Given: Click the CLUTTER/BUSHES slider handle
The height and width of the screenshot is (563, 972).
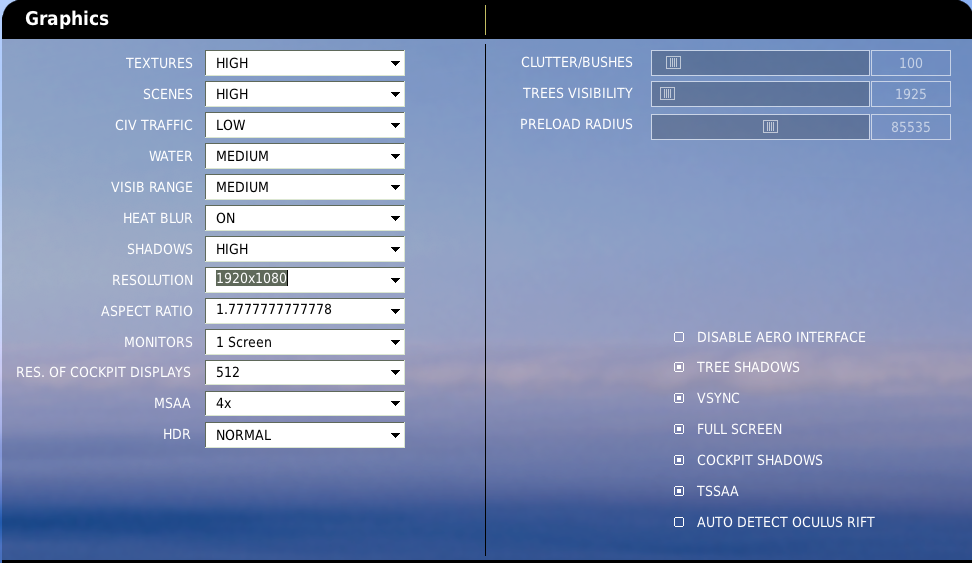Looking at the screenshot, I should pos(673,63).
